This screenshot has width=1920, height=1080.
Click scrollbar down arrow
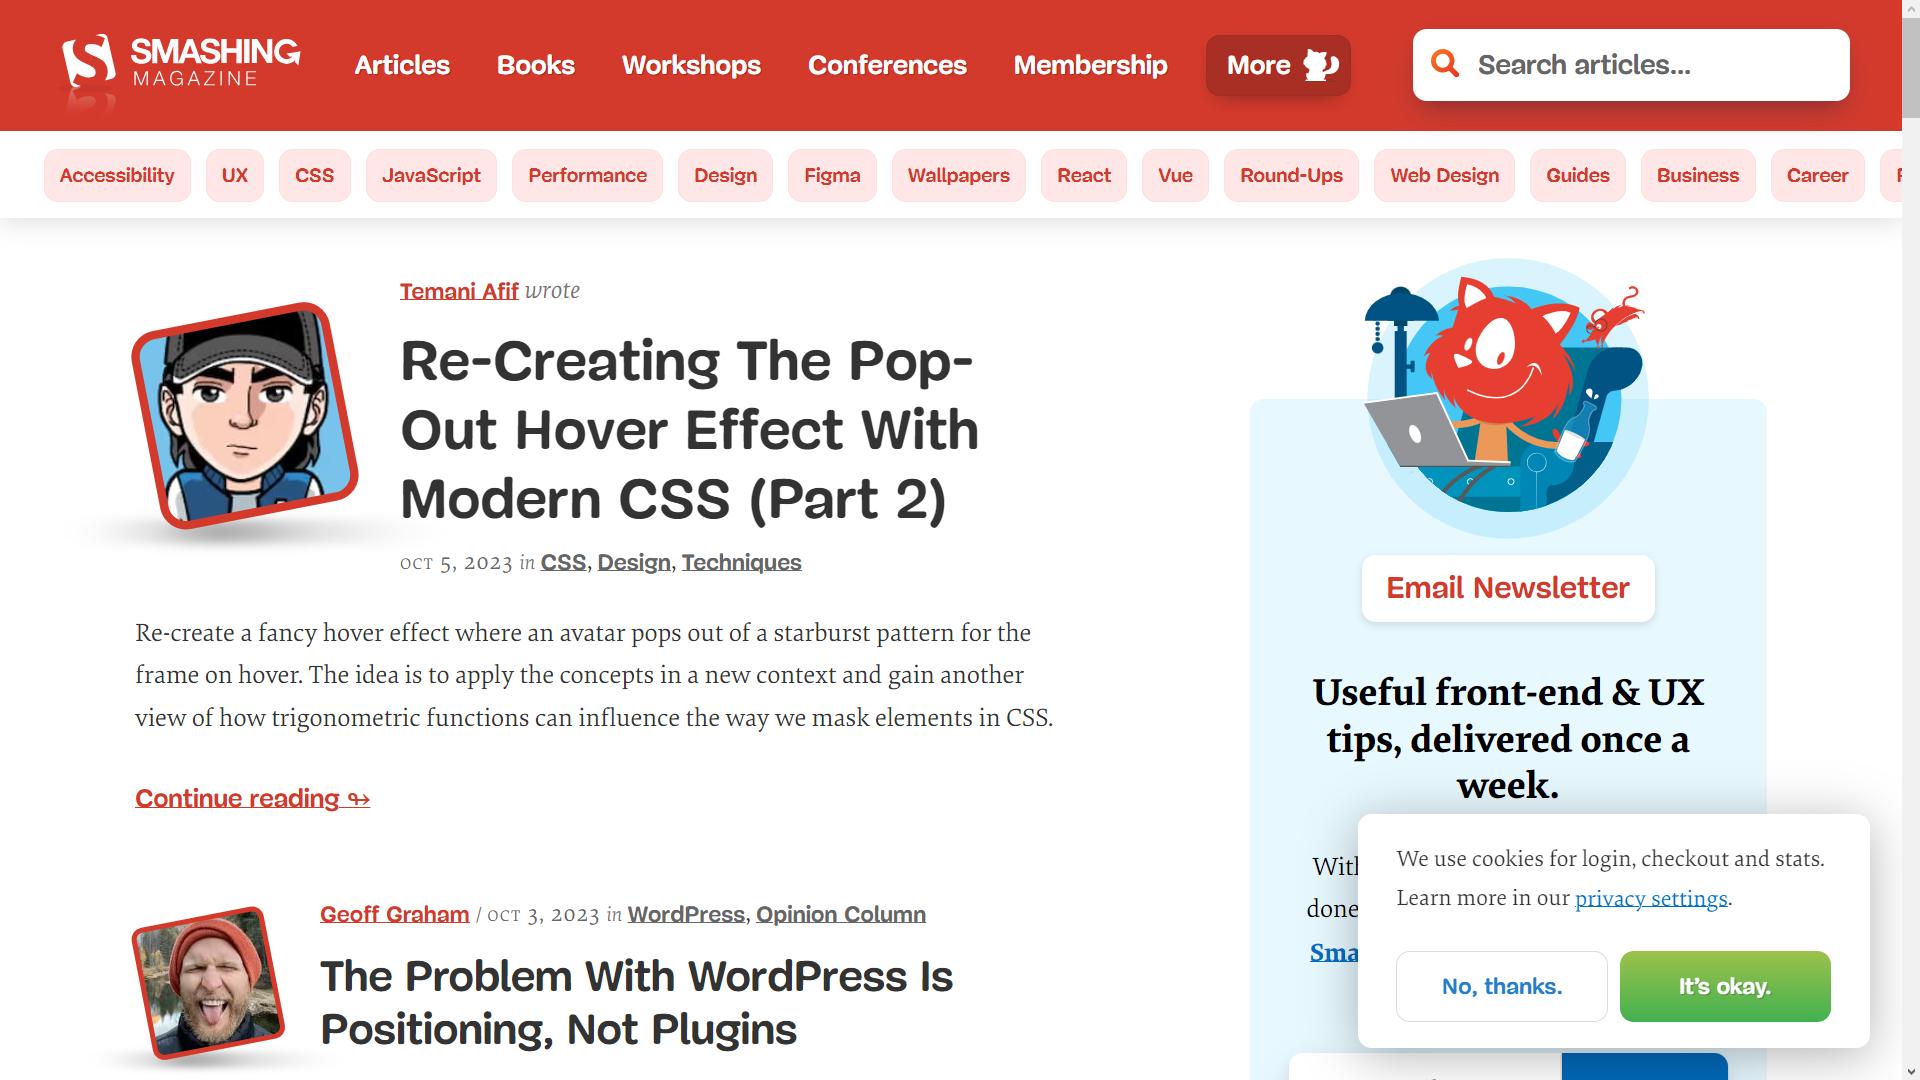pyautogui.click(x=1910, y=1070)
